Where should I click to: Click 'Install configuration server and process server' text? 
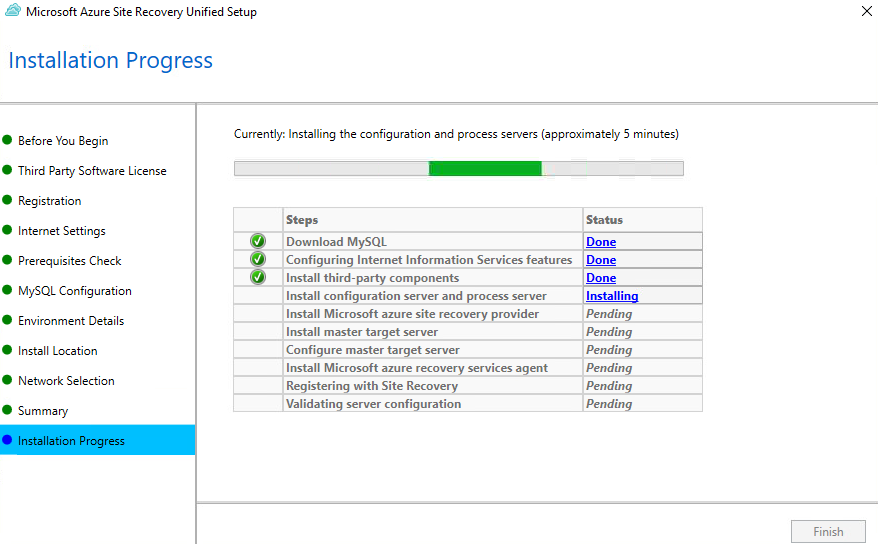tap(416, 296)
